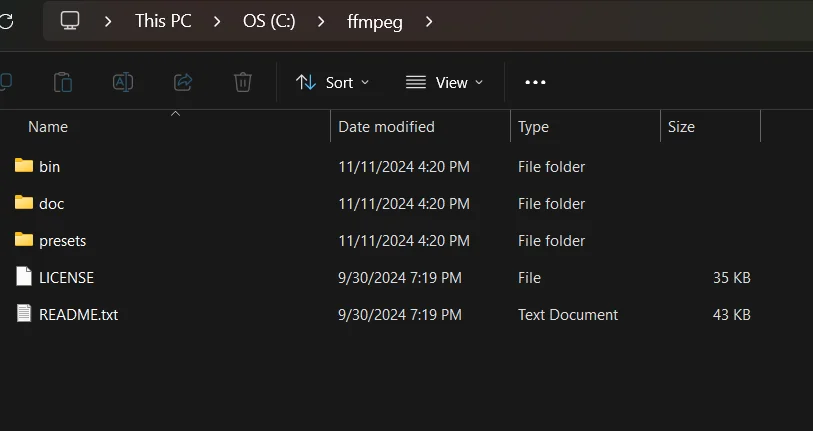The image size is (813, 431).
Task: Click the Refresh icon in address bar
Action: coord(6,21)
